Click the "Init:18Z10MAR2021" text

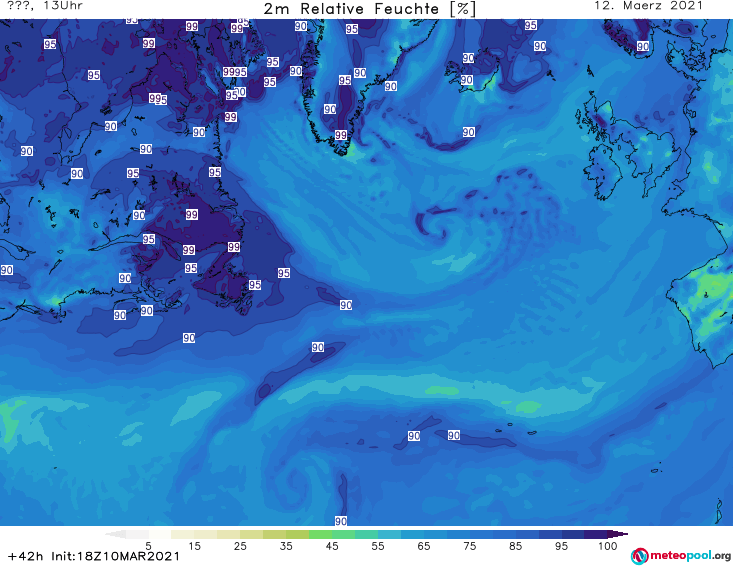115,556
